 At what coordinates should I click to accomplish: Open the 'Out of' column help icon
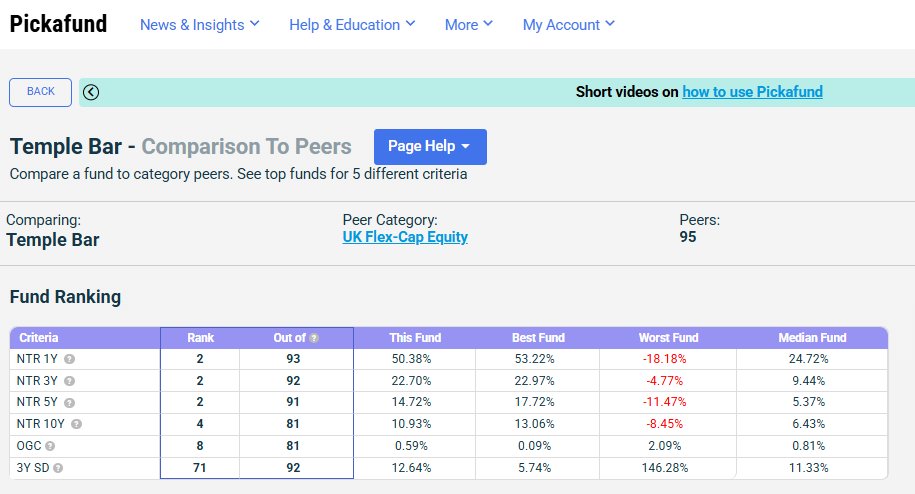tap(314, 338)
